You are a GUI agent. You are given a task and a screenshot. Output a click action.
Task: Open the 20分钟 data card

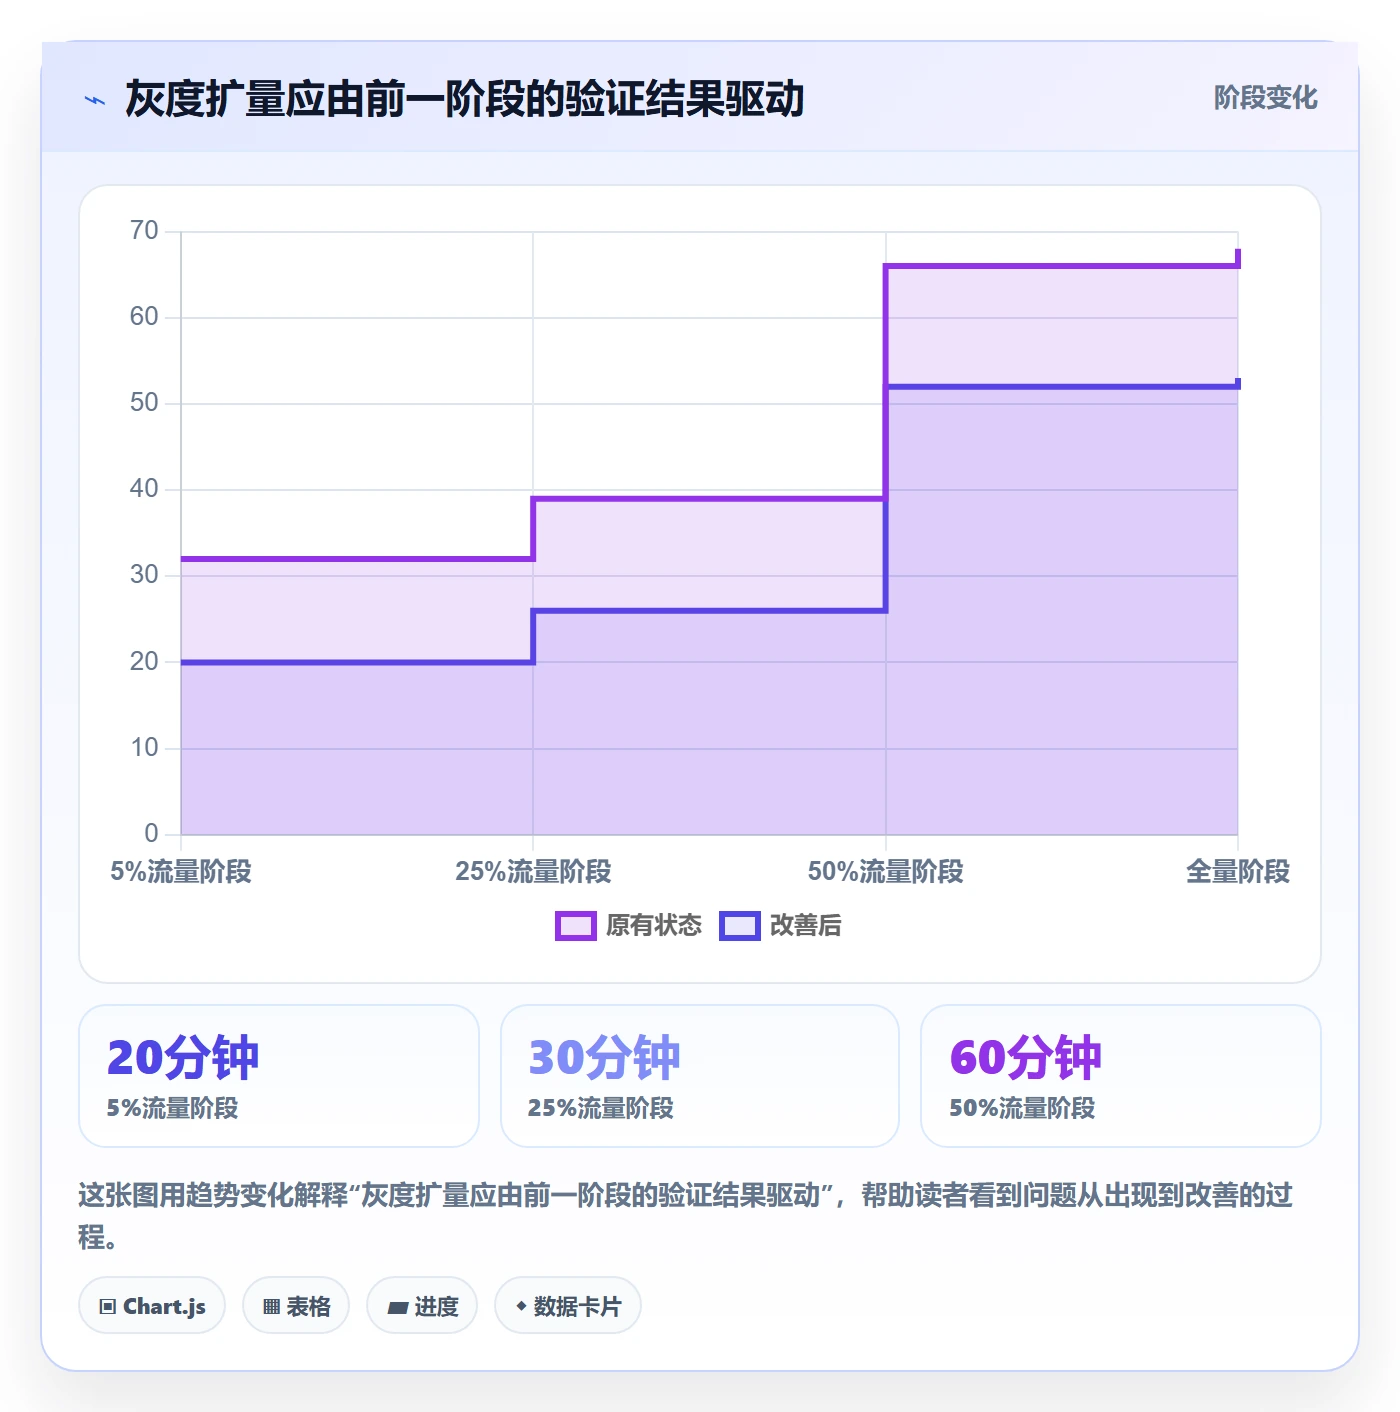[279, 1076]
